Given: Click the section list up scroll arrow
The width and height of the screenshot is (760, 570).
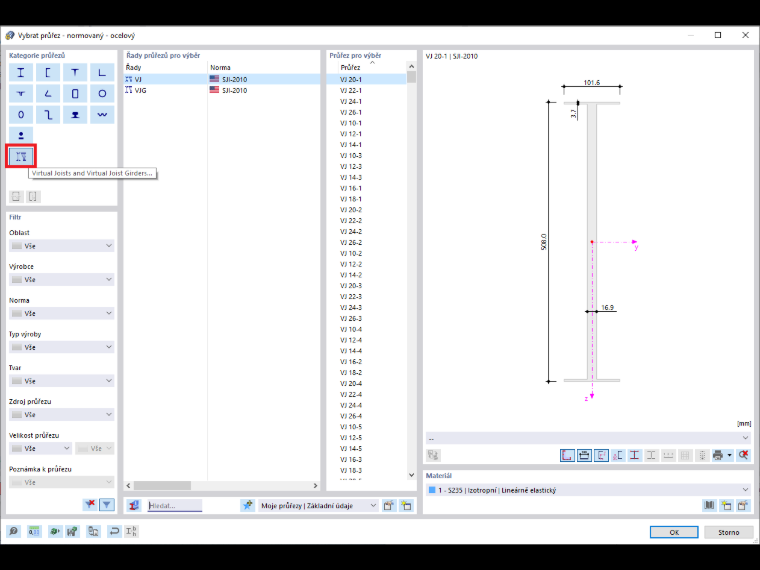Looking at the screenshot, I should pyautogui.click(x=412, y=66).
